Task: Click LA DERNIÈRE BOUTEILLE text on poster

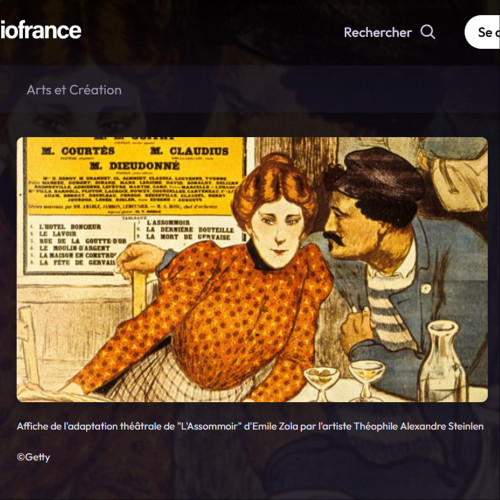Action: click(190, 230)
